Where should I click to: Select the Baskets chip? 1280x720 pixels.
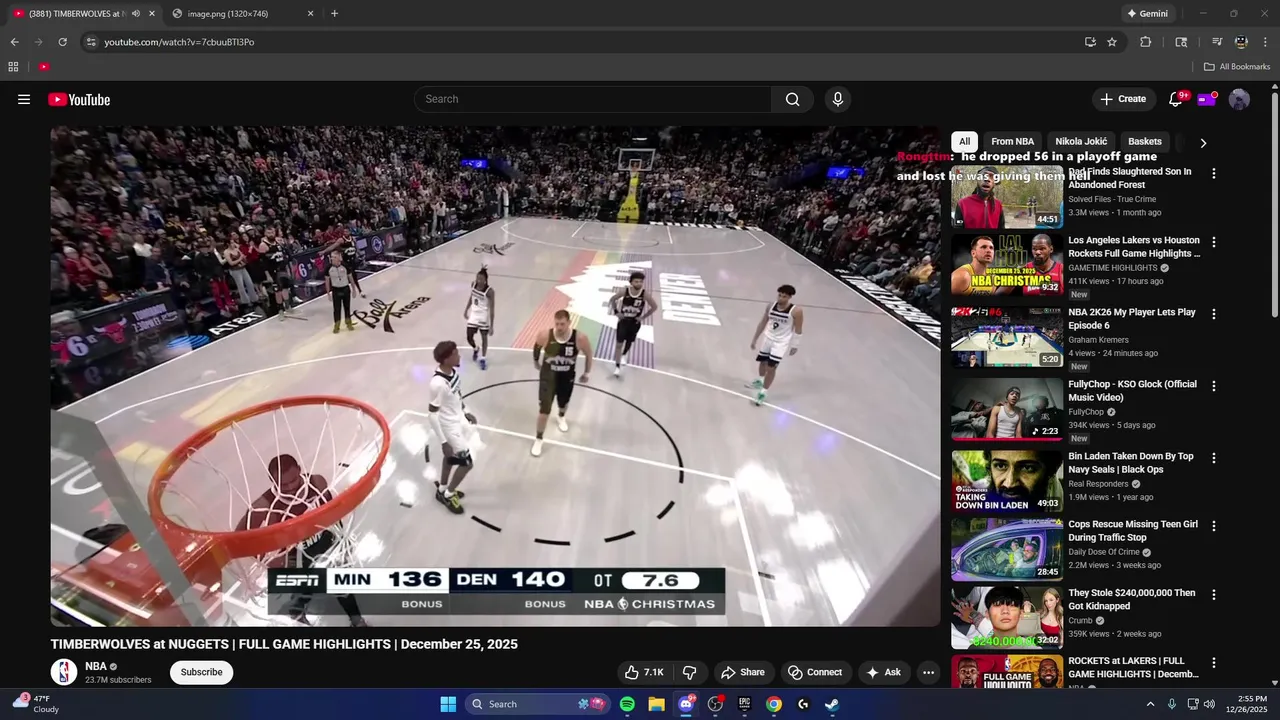(1145, 142)
